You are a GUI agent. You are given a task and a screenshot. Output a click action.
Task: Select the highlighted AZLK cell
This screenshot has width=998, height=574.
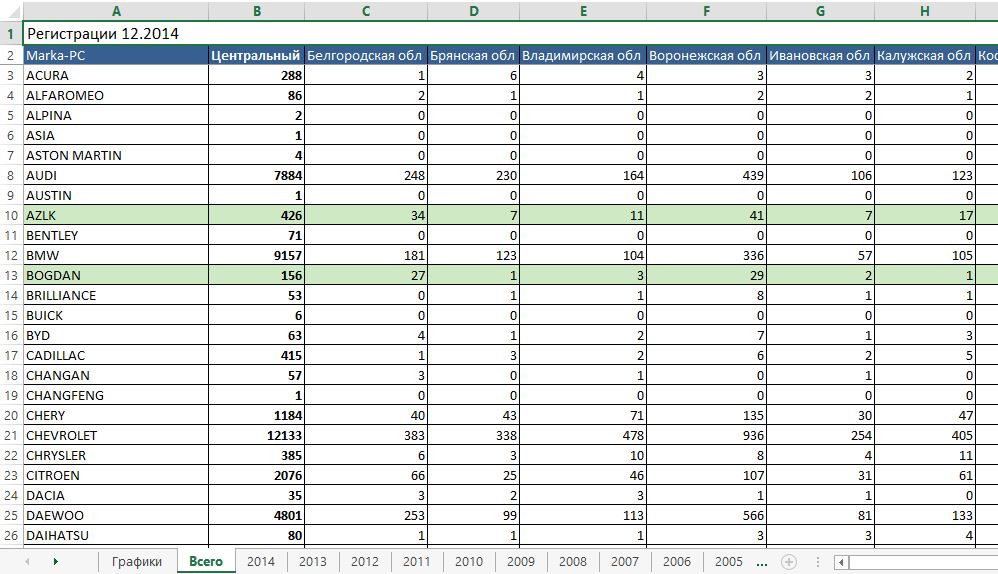[x=116, y=215]
